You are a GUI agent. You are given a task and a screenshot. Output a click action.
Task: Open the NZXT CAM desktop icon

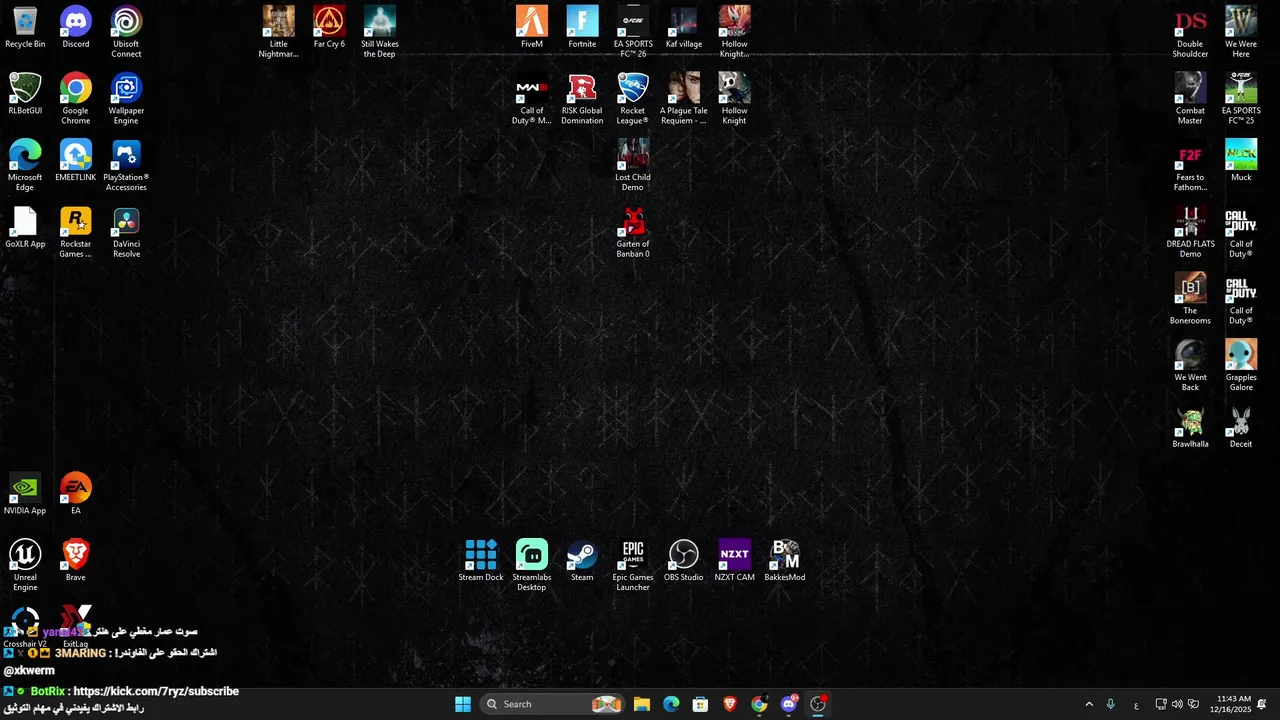coord(734,560)
